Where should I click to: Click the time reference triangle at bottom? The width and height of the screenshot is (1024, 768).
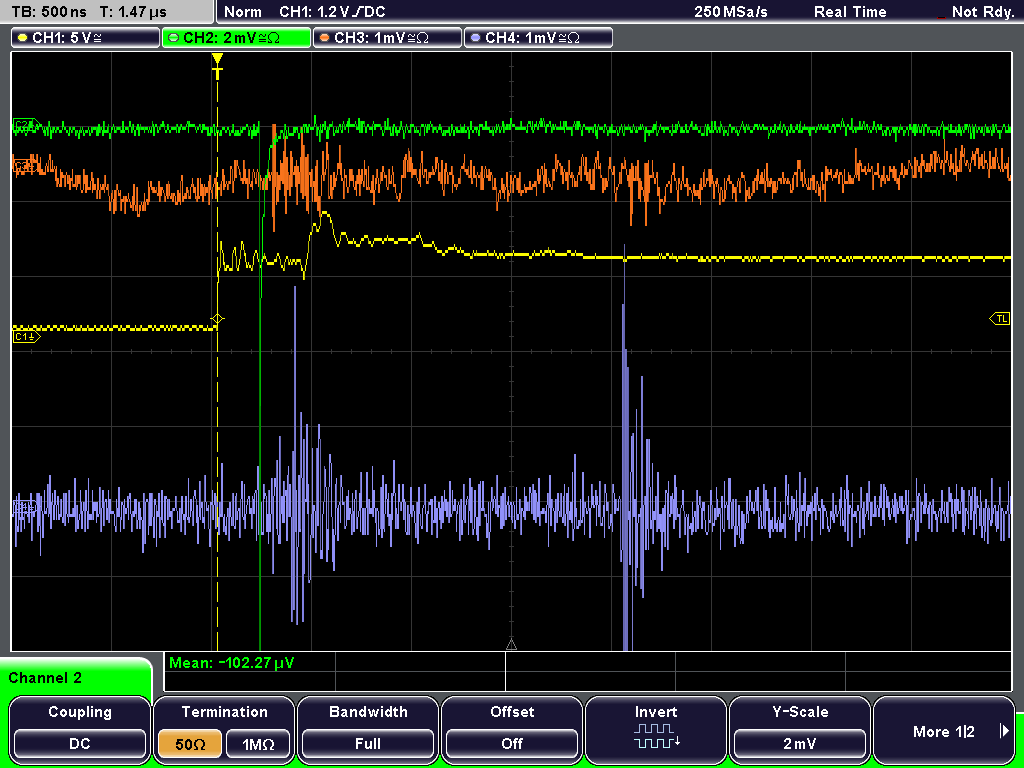tap(511, 645)
